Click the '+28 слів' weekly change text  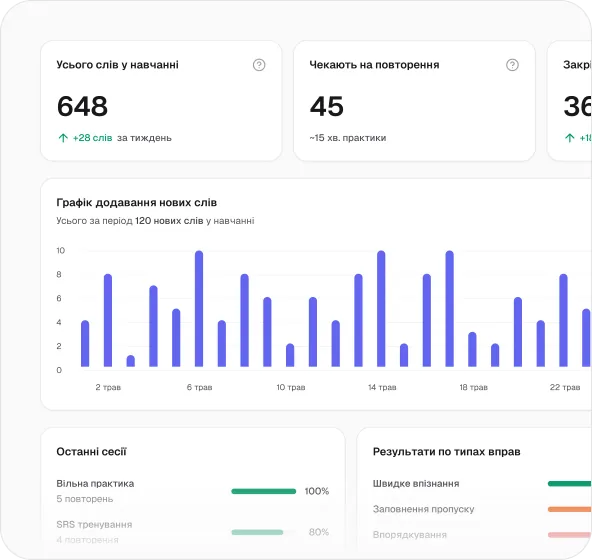92,138
